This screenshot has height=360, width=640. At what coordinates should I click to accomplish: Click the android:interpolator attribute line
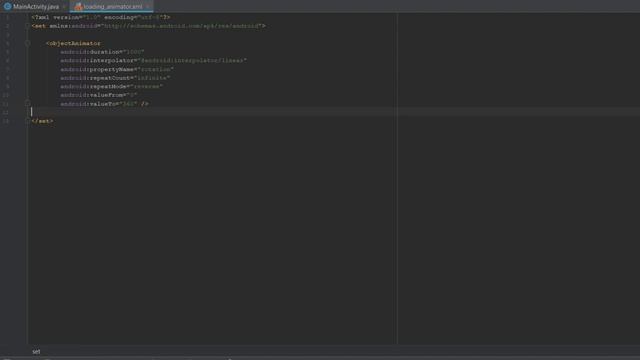(153, 60)
